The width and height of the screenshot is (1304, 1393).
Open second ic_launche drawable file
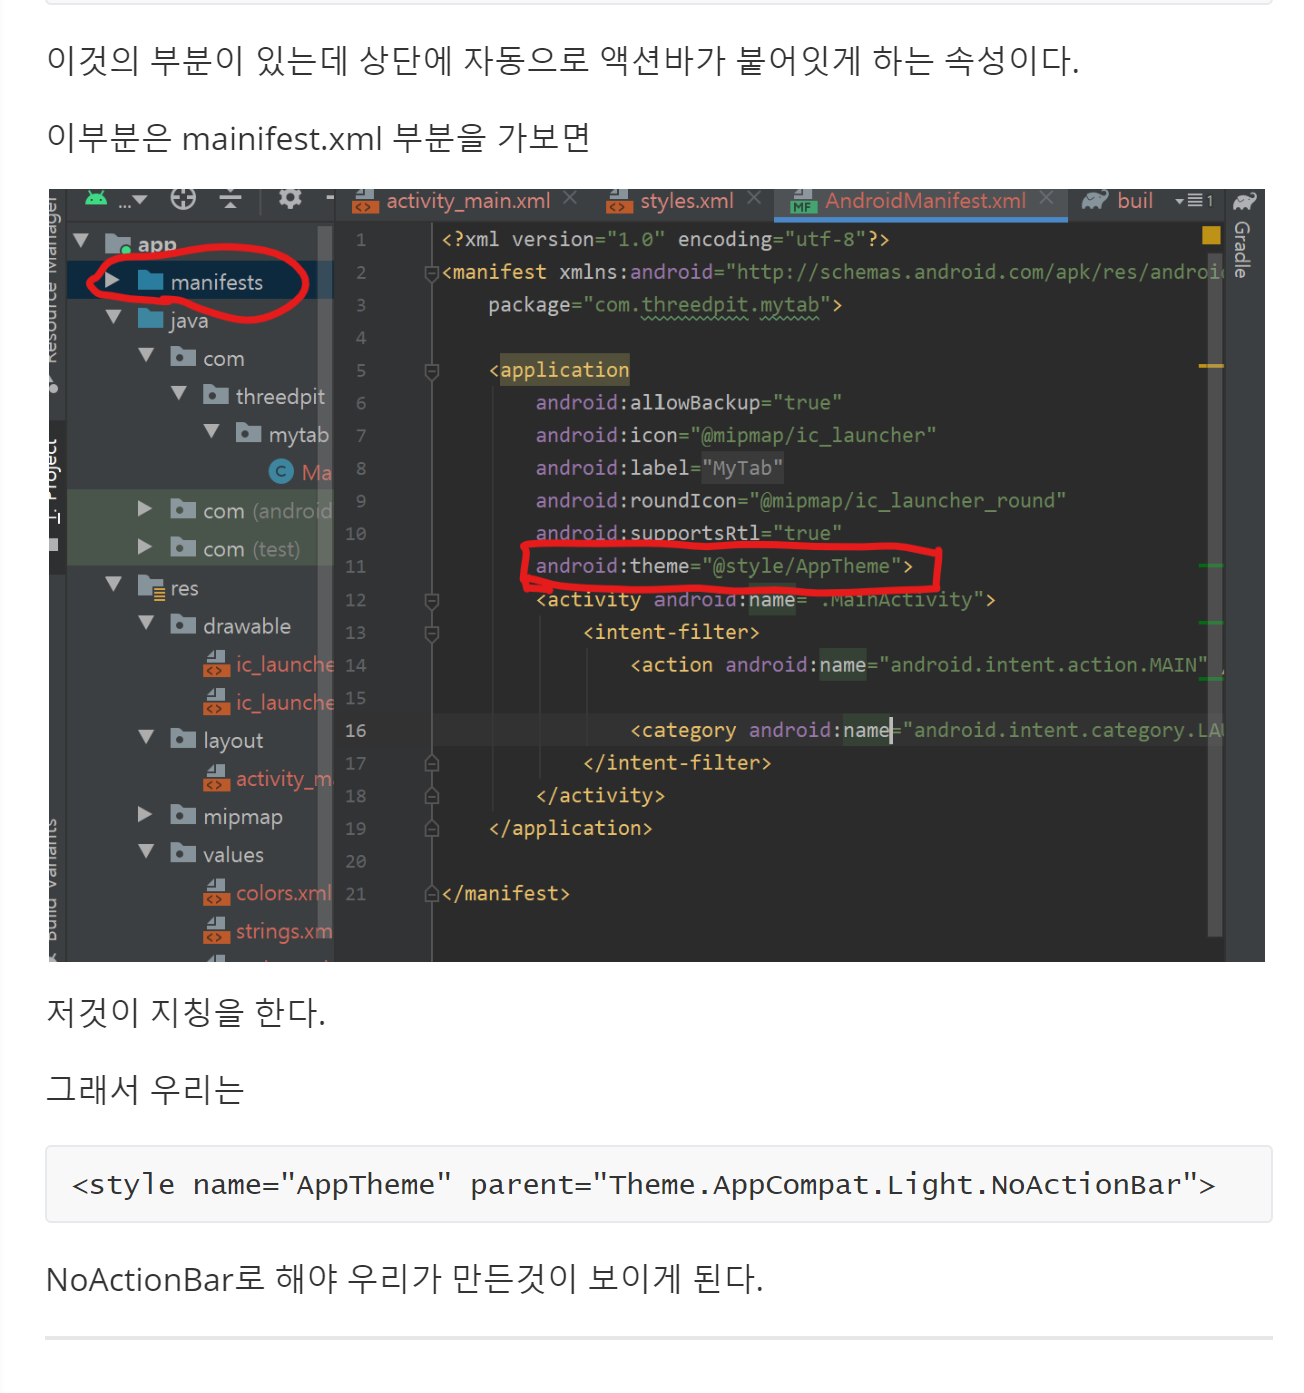click(x=268, y=702)
